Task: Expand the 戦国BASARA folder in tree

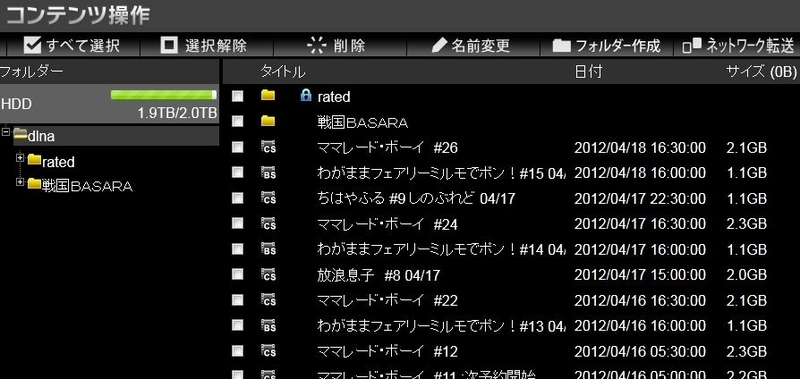Action: [20, 182]
